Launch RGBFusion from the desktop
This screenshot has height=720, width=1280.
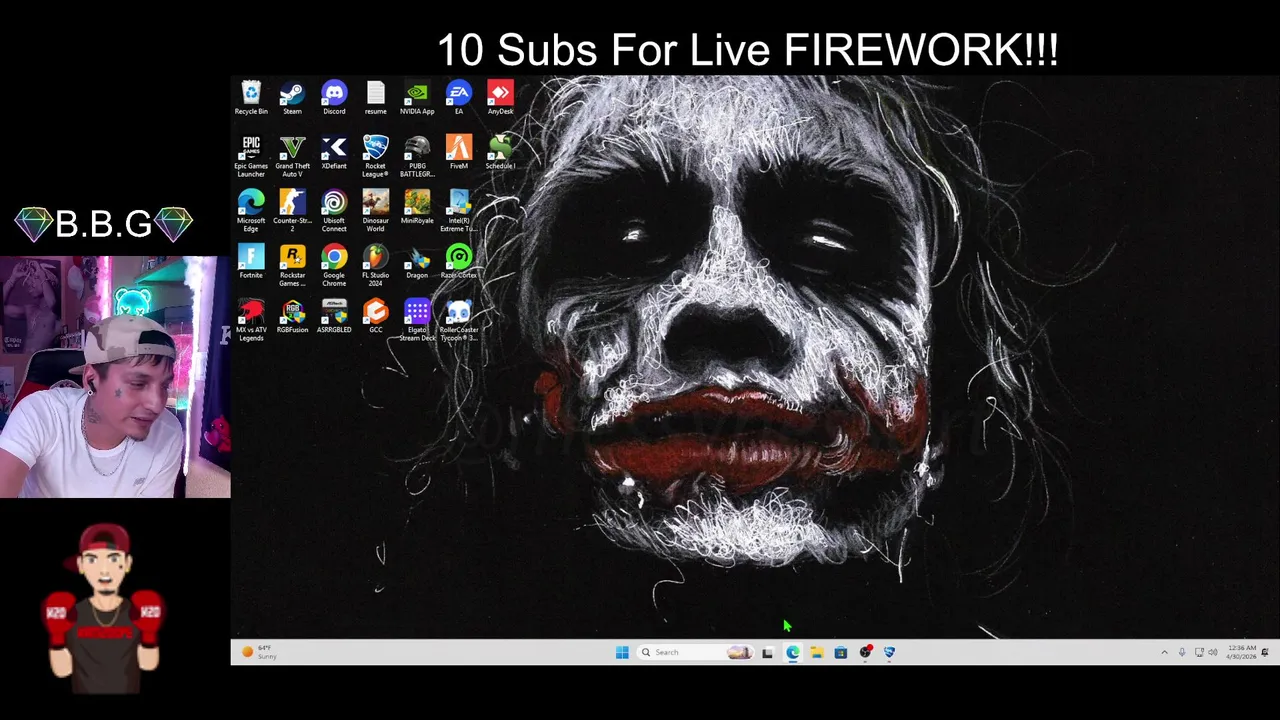292,317
